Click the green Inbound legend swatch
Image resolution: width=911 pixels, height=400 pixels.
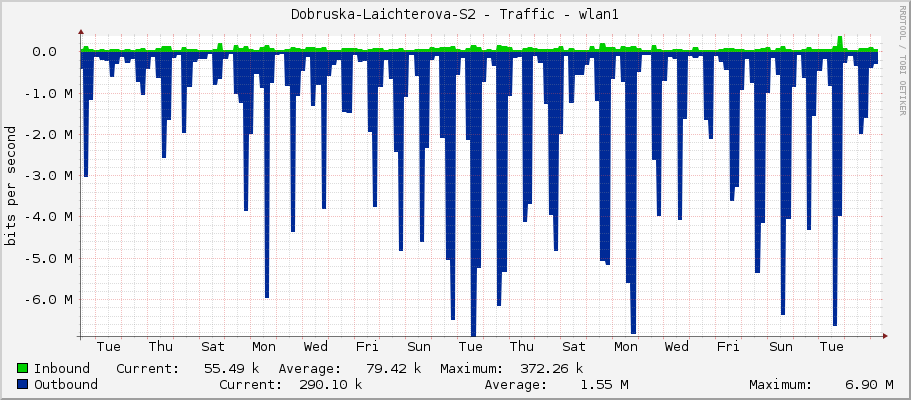[23, 368]
